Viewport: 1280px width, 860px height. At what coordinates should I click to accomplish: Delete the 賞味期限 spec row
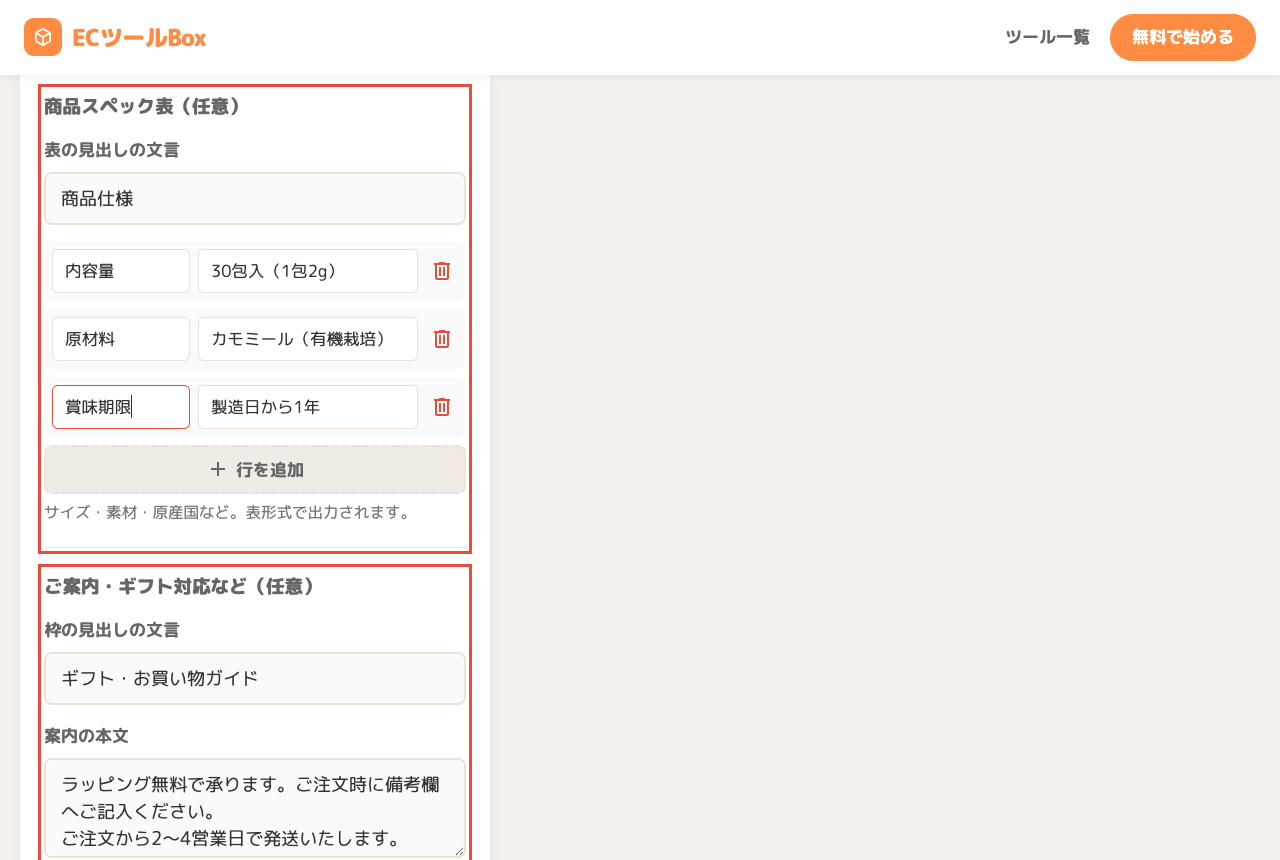pos(442,407)
